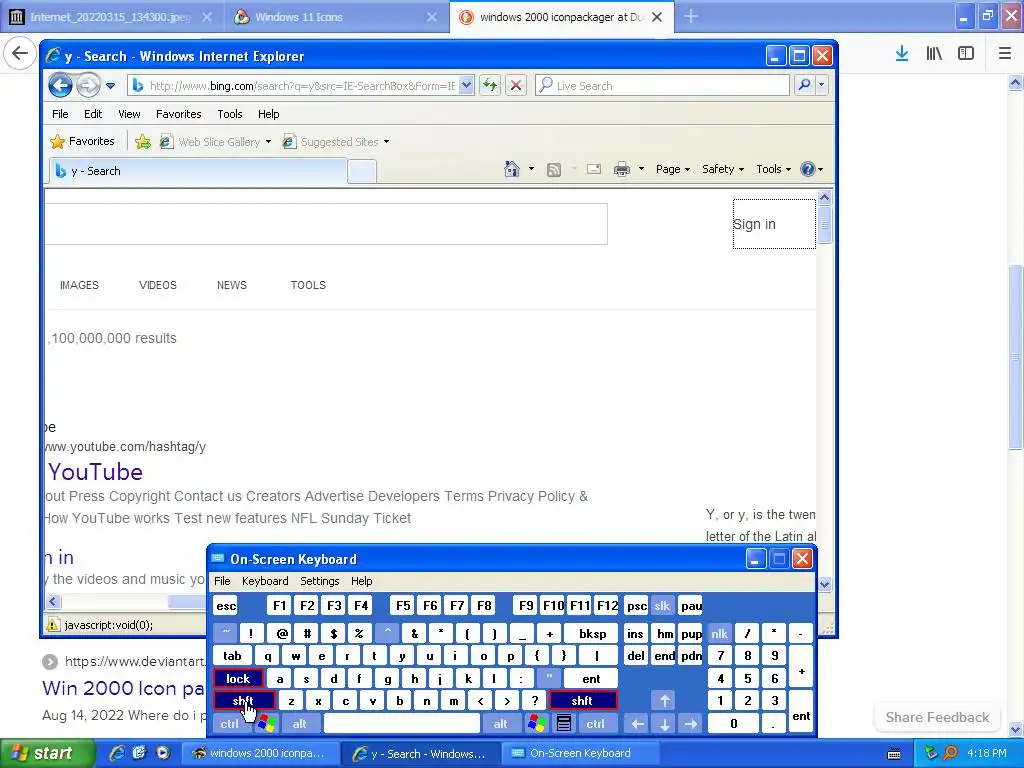Click down arrow key on keyboard
The width and height of the screenshot is (1024, 768).
664,723
